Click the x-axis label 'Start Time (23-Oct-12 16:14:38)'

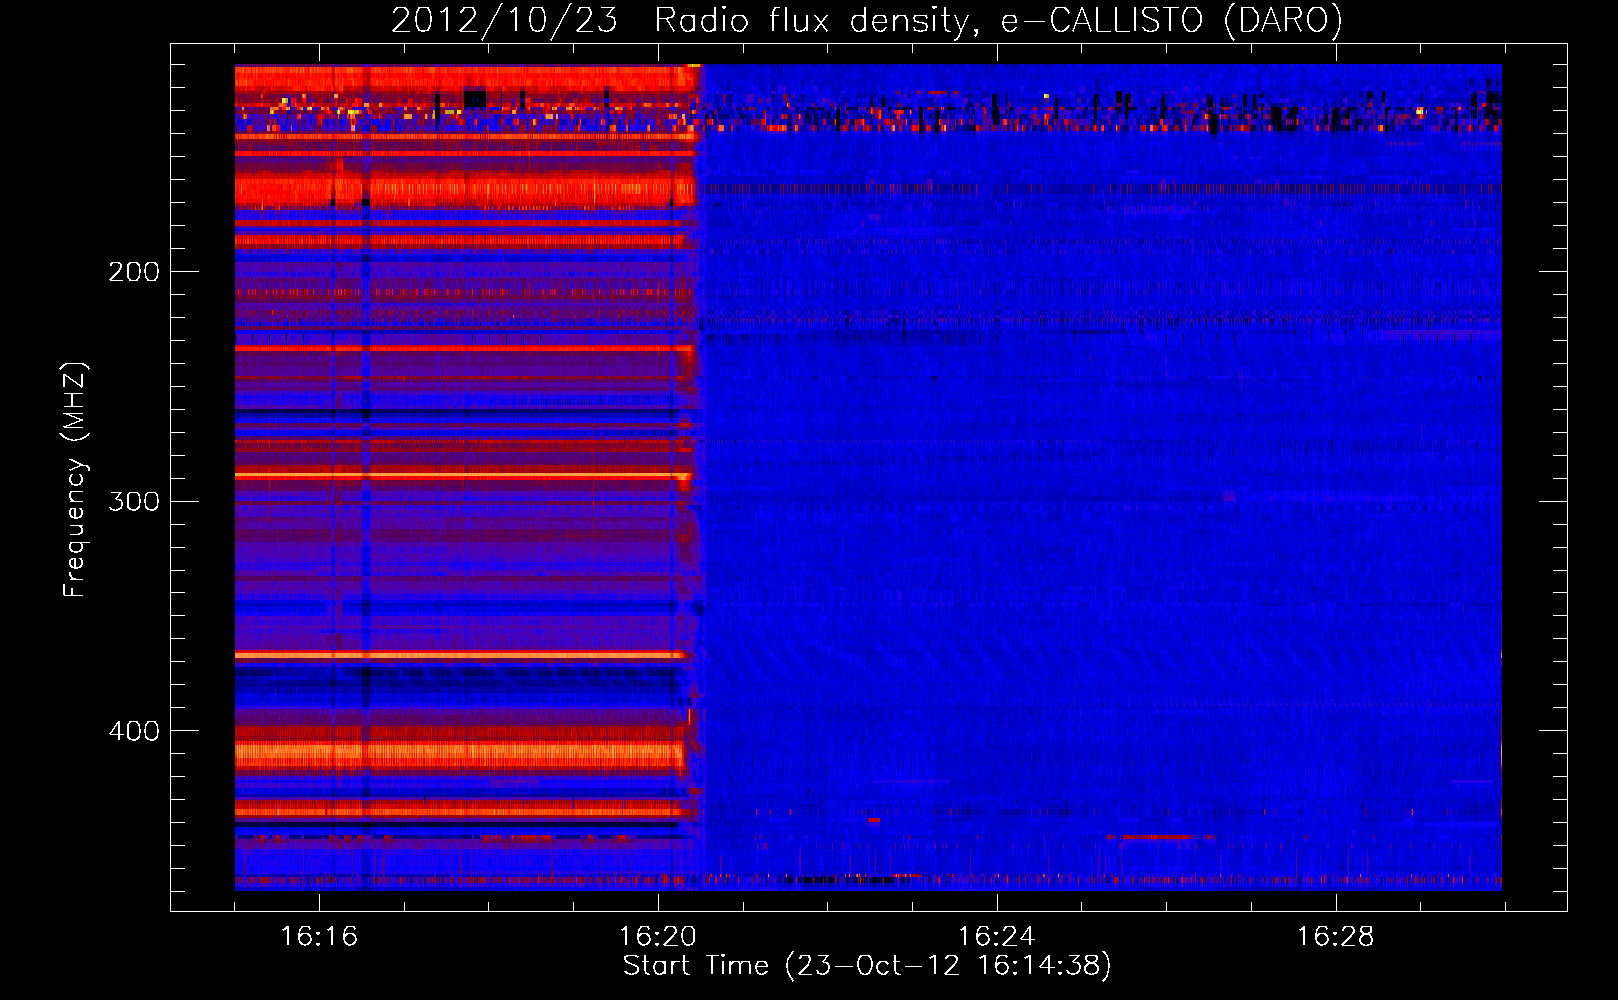[867, 966]
